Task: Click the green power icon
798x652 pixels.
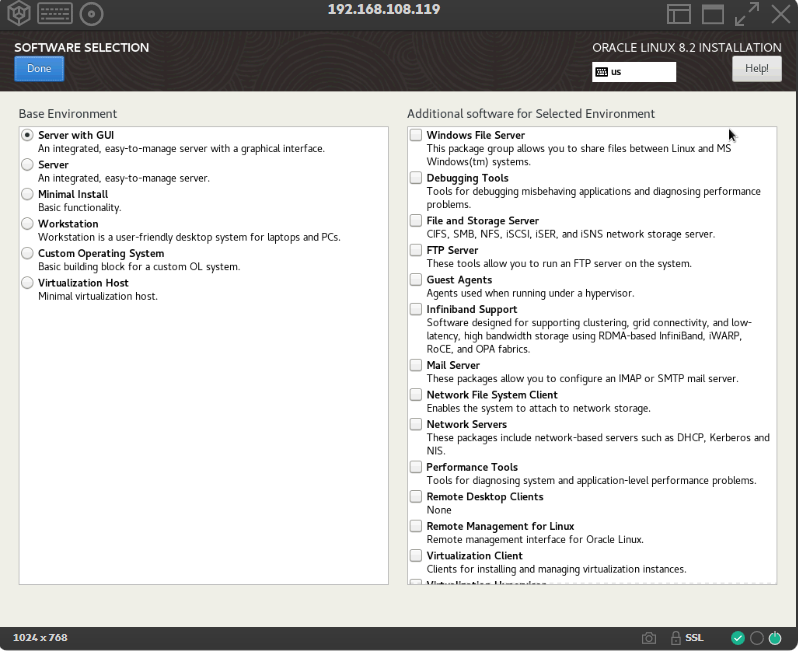Action: 775,638
